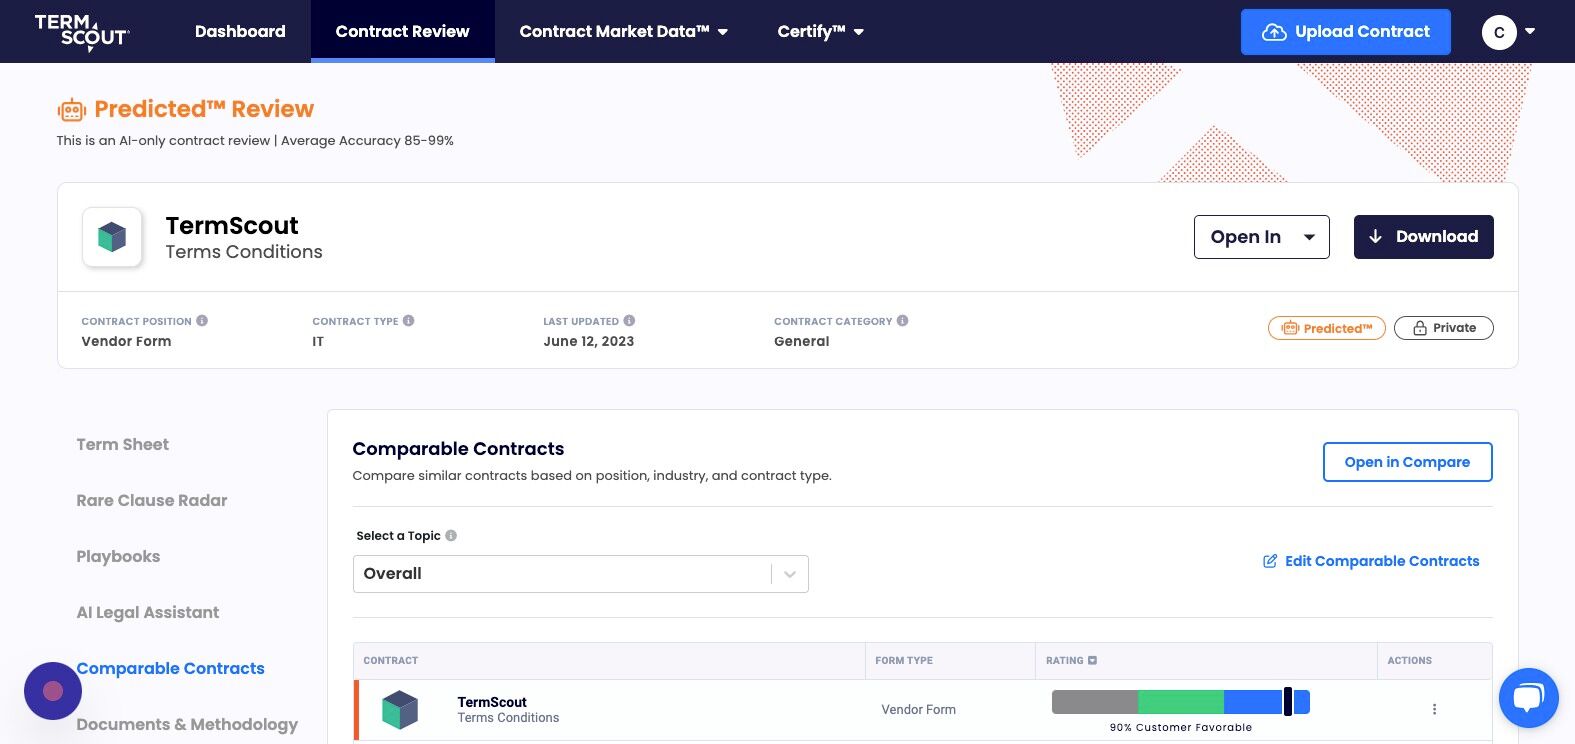Viewport: 1575px width, 744px height.
Task: Show info for Select a Topic
Action: [x=451, y=536]
